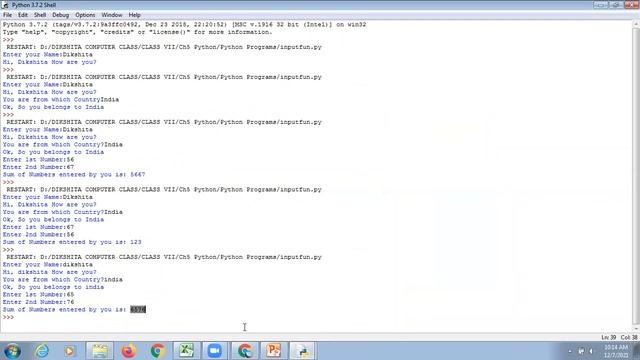The image size is (640, 360).
Task: Click the 'Ln: 39' status bar entry
Action: [x=608, y=338]
